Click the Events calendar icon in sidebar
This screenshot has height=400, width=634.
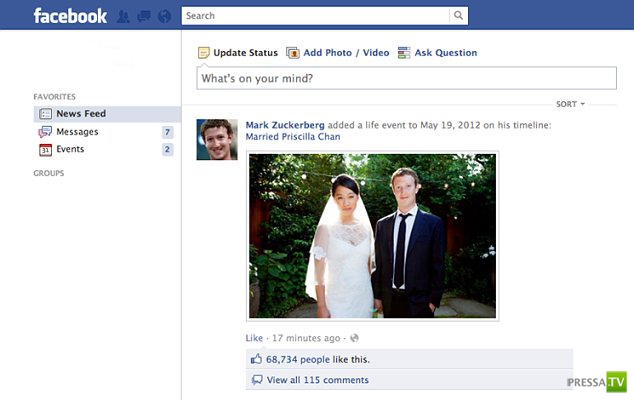pyautogui.click(x=45, y=150)
